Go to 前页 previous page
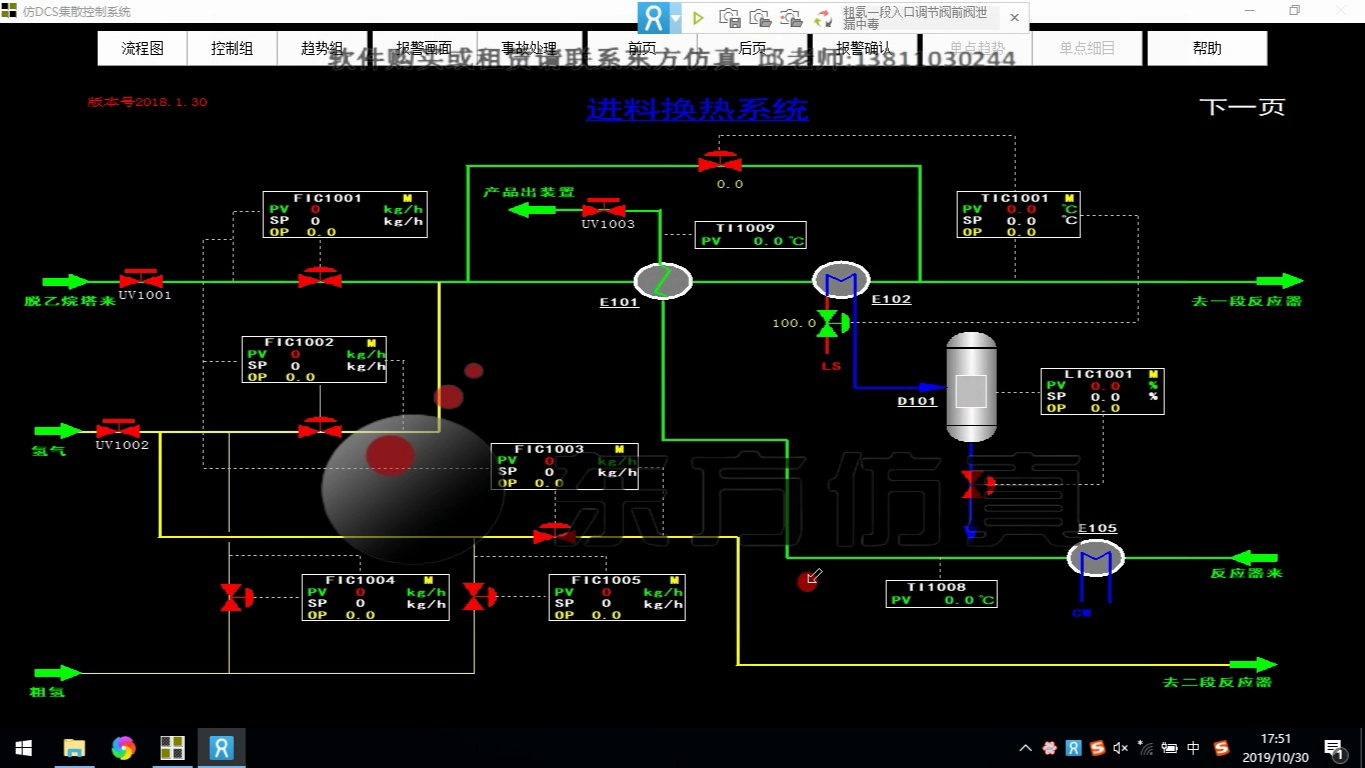Image resolution: width=1365 pixels, height=768 pixels. click(642, 48)
